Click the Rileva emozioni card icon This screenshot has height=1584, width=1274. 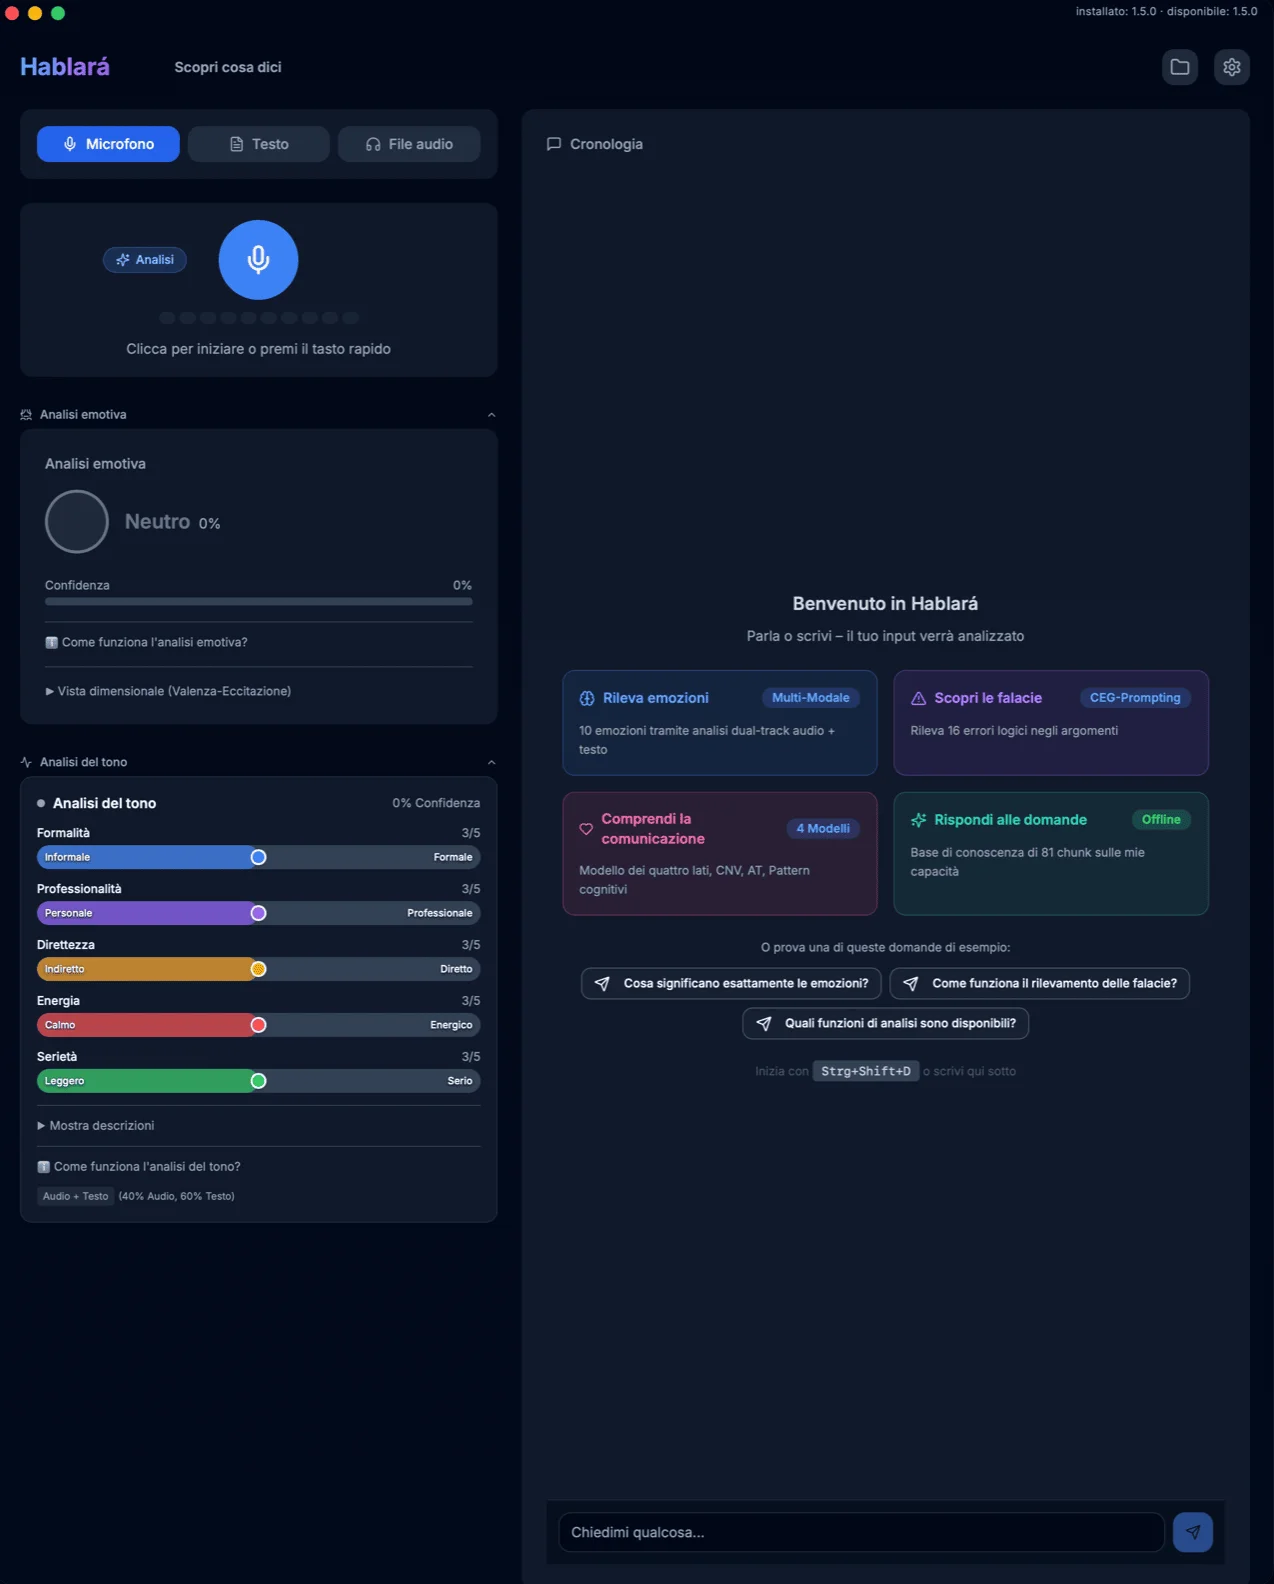tap(587, 698)
